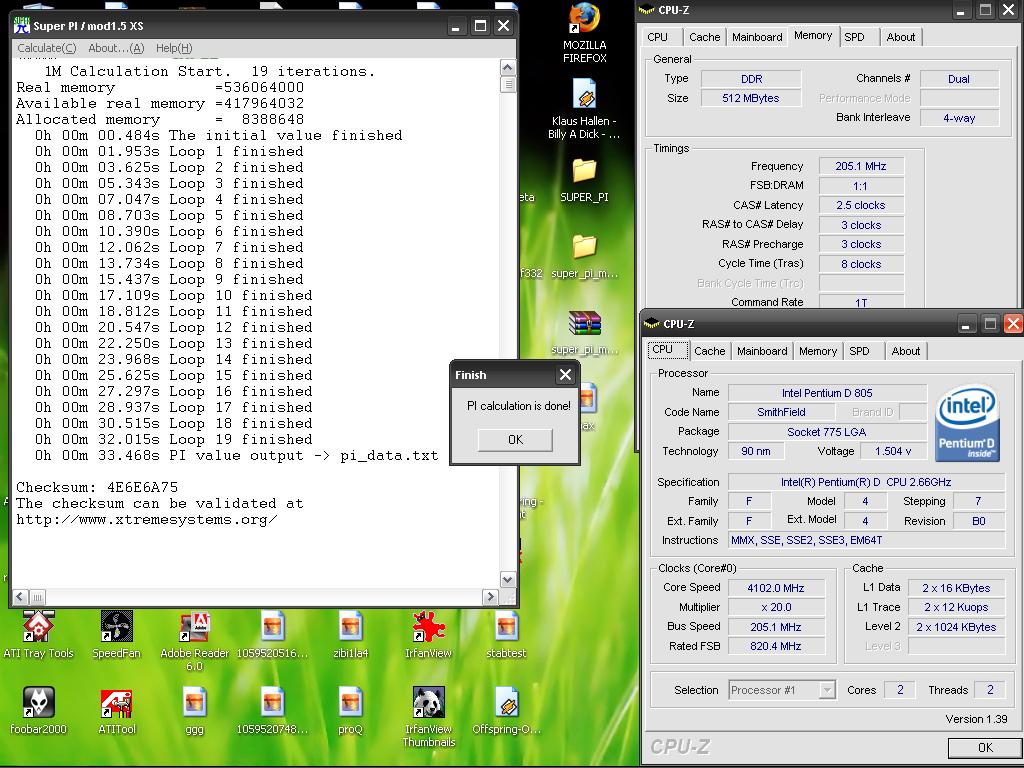
Task: Open Adobe Reader 6.0 shortcut
Action: [194, 627]
